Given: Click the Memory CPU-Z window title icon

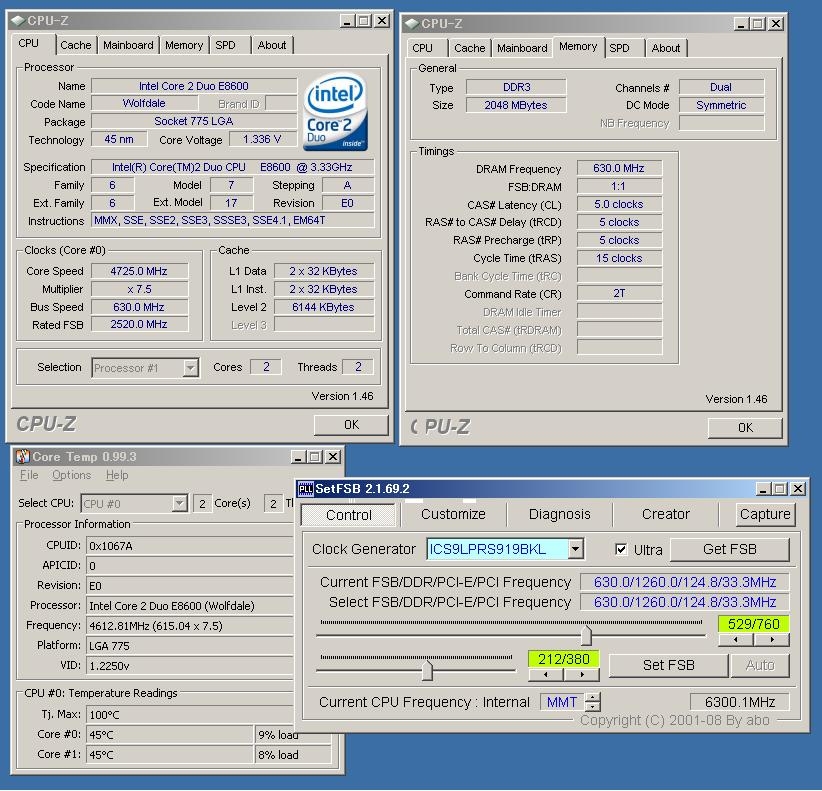Looking at the screenshot, I should click(x=411, y=23).
